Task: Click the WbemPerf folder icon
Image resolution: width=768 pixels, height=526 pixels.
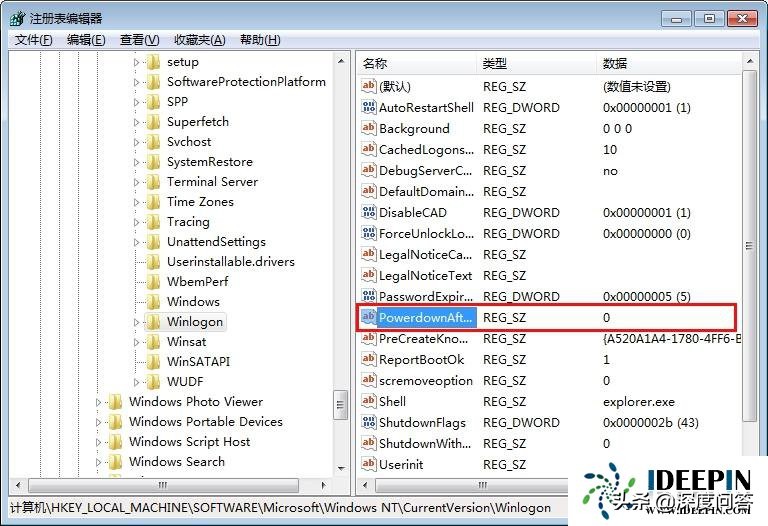Action: [x=153, y=282]
